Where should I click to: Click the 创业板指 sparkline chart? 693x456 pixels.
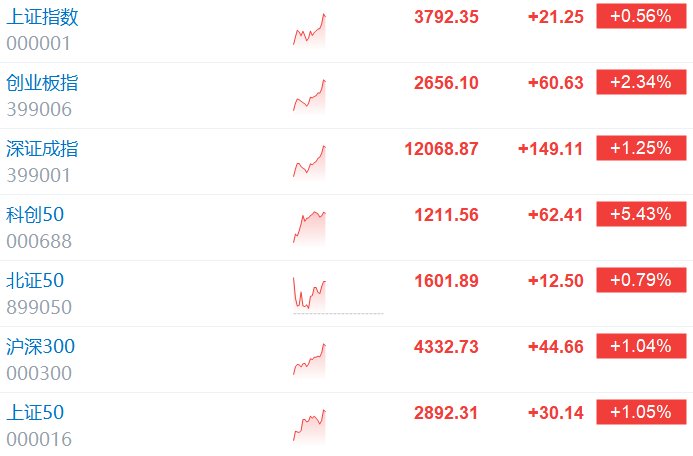tap(309, 95)
